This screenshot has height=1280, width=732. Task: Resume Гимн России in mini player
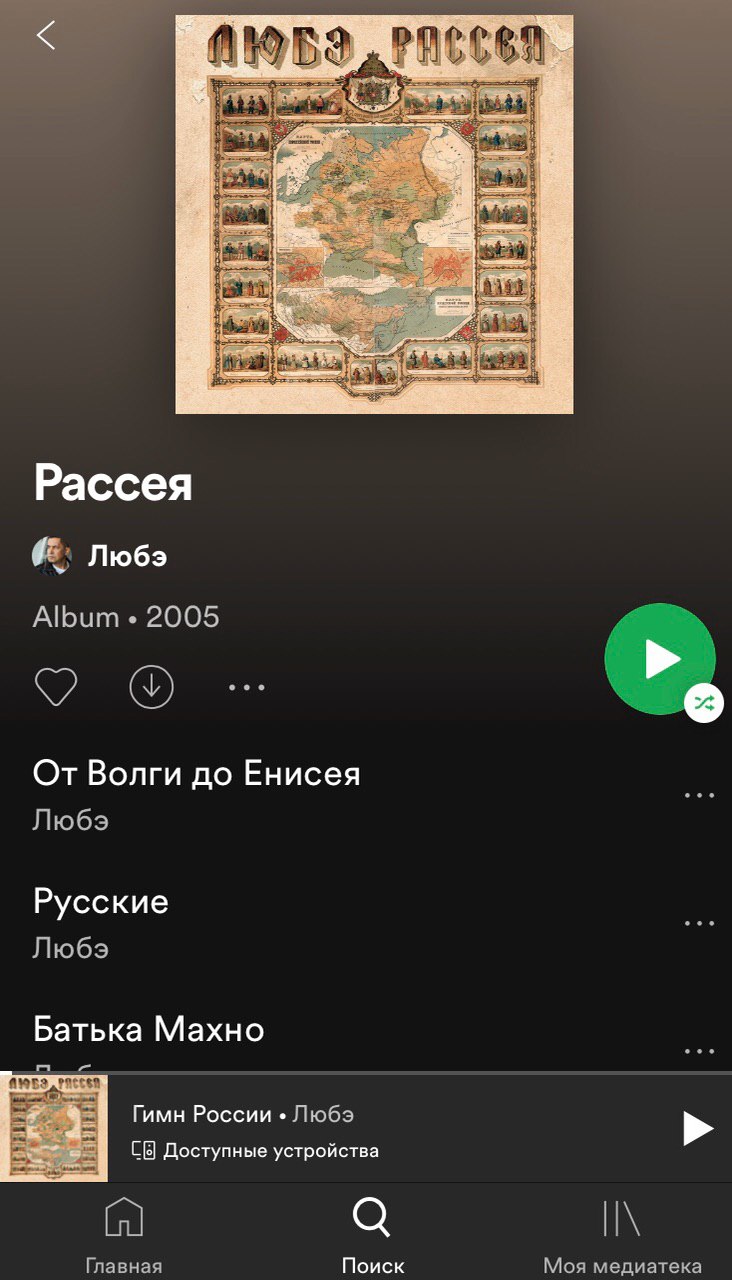[x=698, y=1129]
